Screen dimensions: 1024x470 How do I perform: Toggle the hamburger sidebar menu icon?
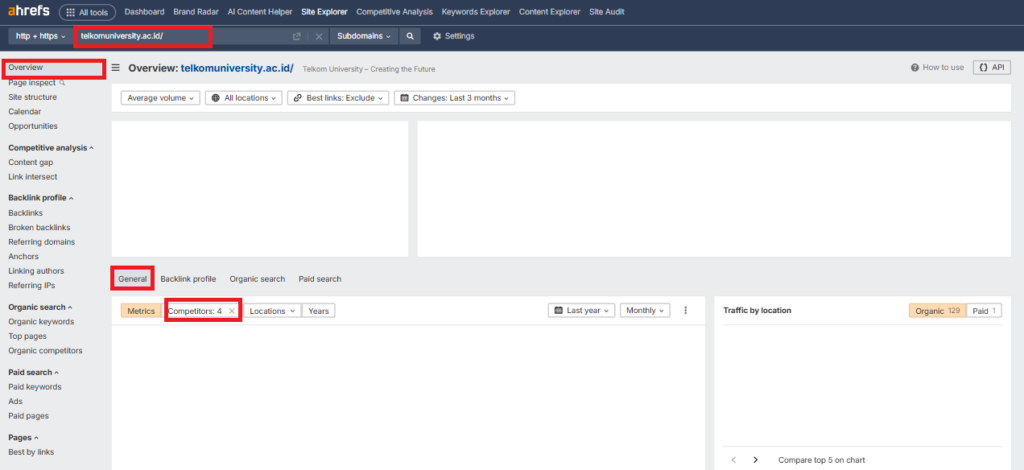[116, 68]
